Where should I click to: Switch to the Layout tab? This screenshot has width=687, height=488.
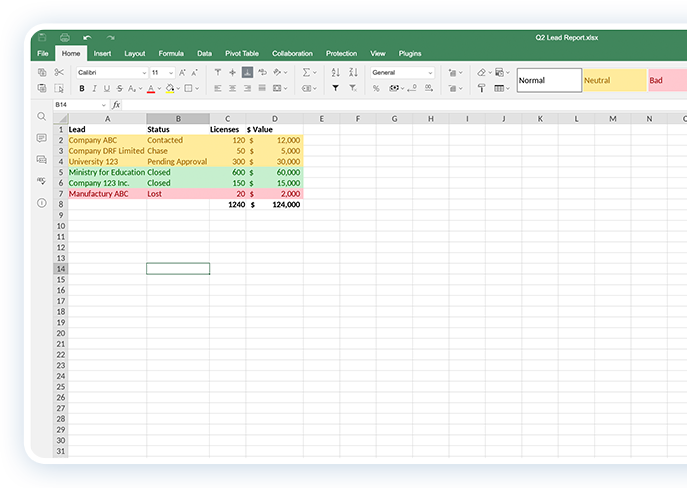[135, 53]
